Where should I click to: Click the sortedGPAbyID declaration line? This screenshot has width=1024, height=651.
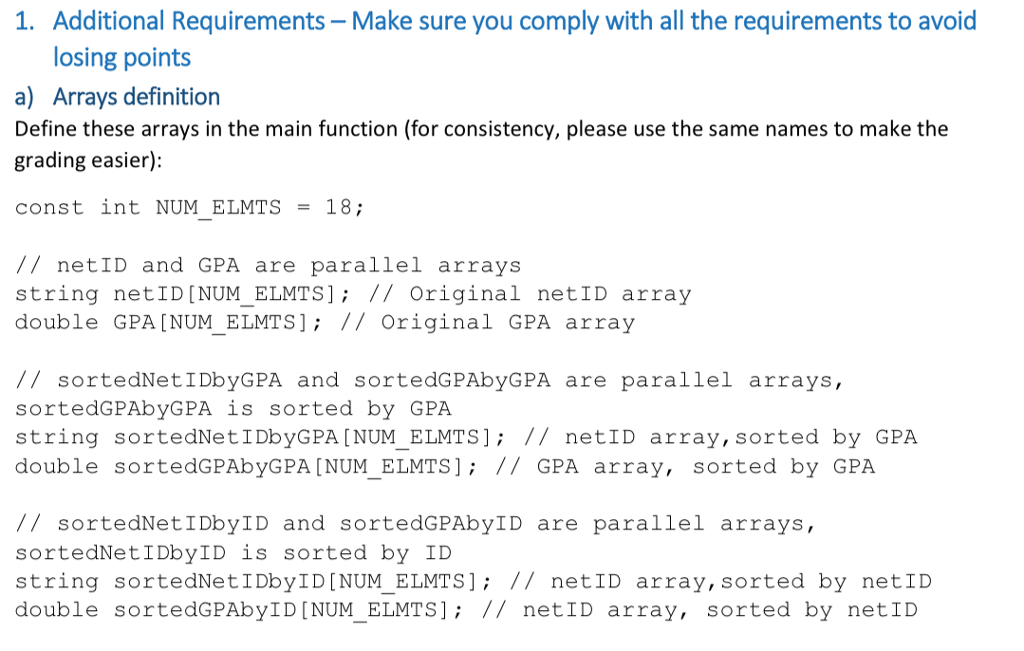225,610
